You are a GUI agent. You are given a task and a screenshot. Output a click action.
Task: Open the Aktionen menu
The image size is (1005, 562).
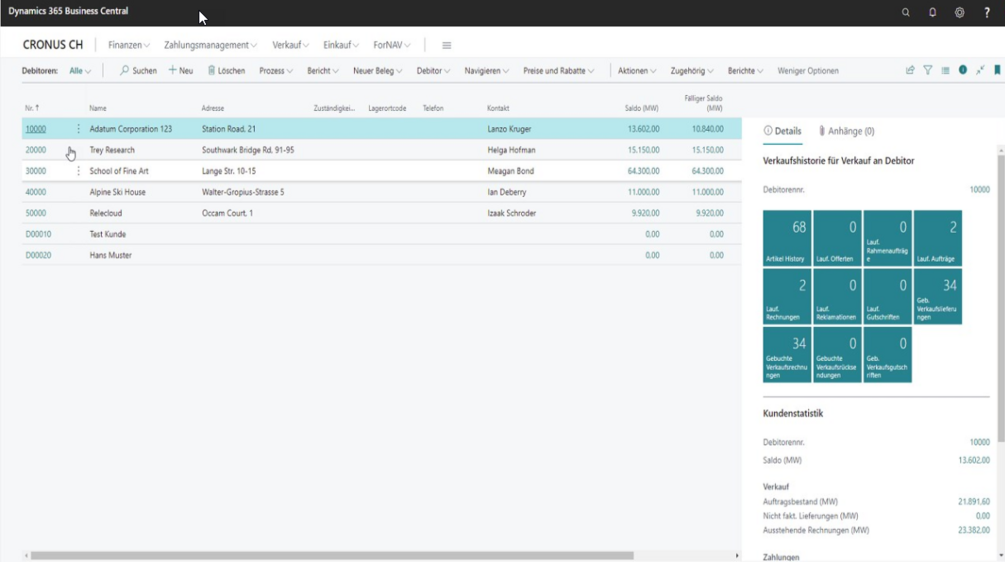click(x=636, y=70)
